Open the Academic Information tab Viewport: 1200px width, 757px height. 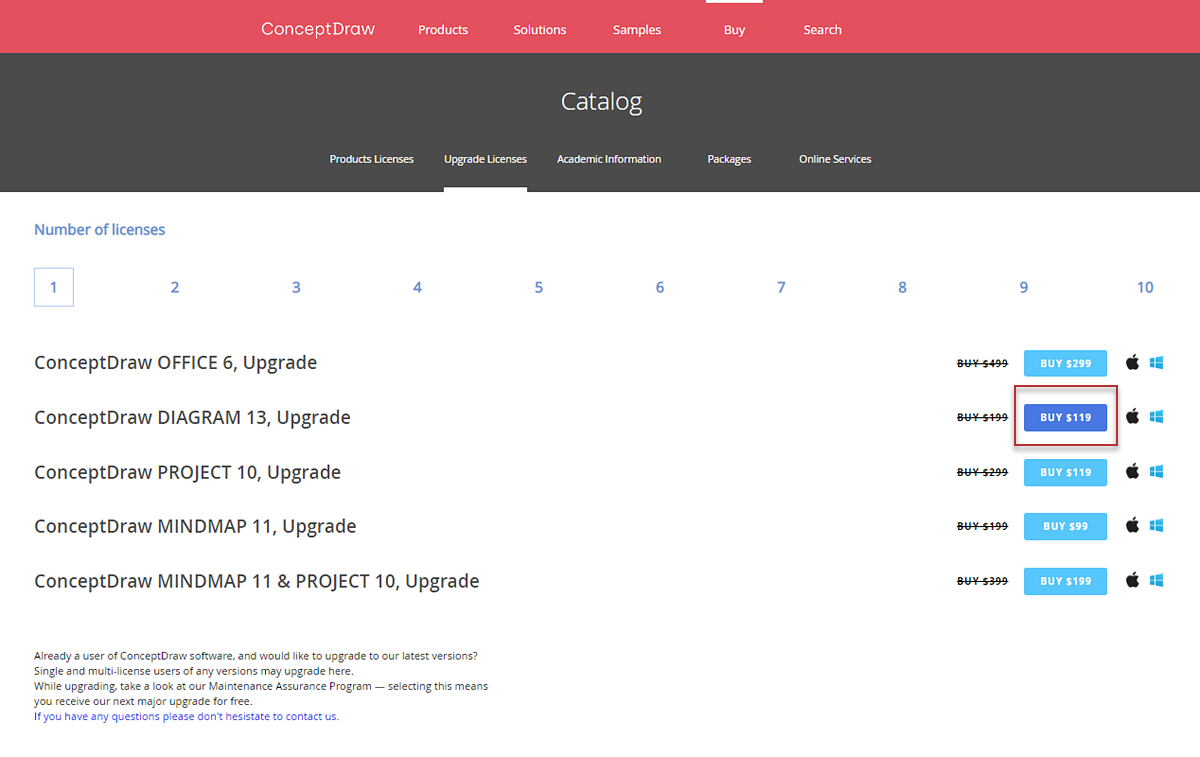(609, 159)
